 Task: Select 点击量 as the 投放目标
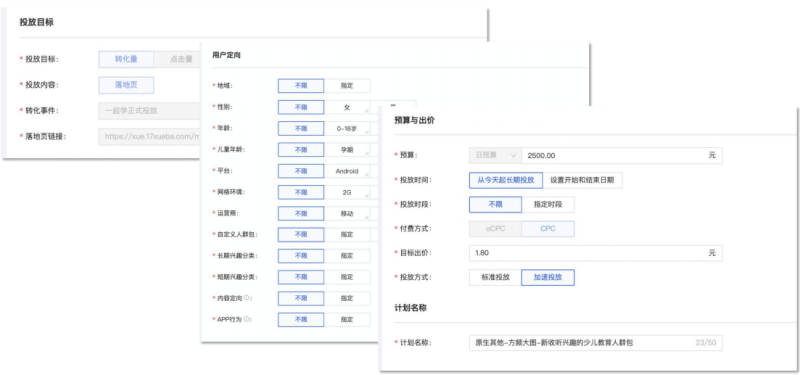pyautogui.click(x=177, y=59)
